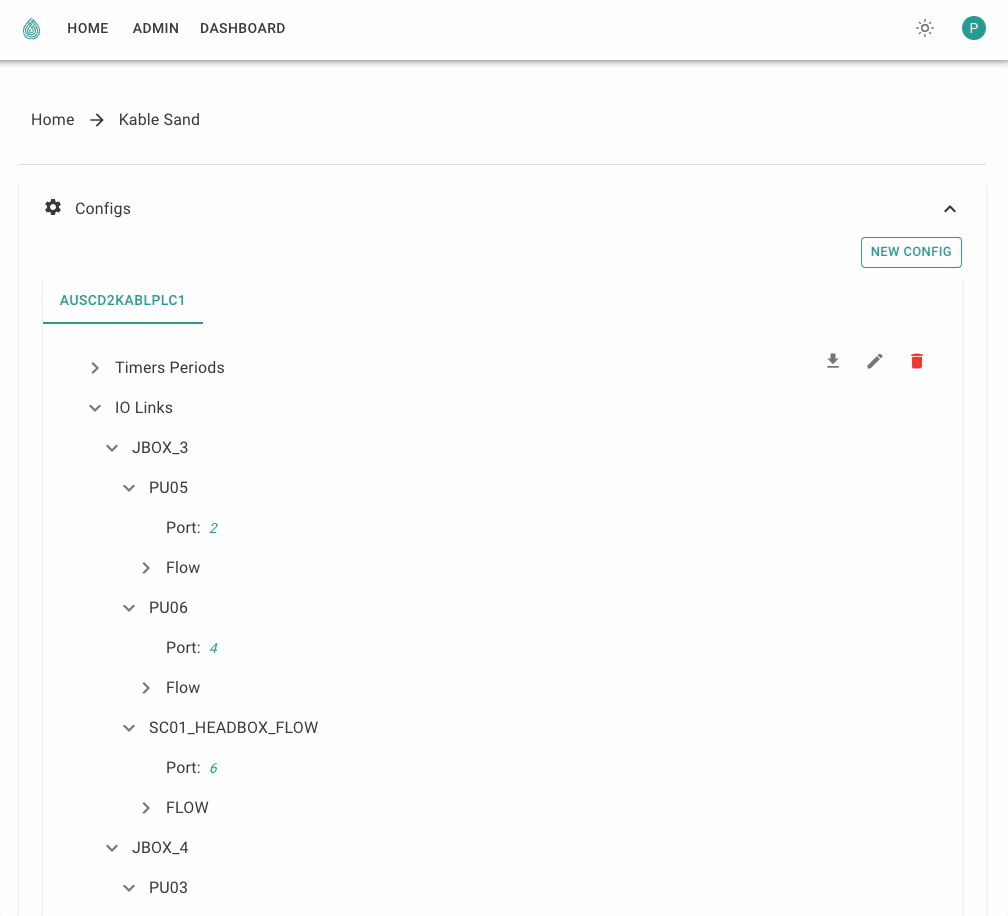Follow the Home breadcrumb link

53,120
